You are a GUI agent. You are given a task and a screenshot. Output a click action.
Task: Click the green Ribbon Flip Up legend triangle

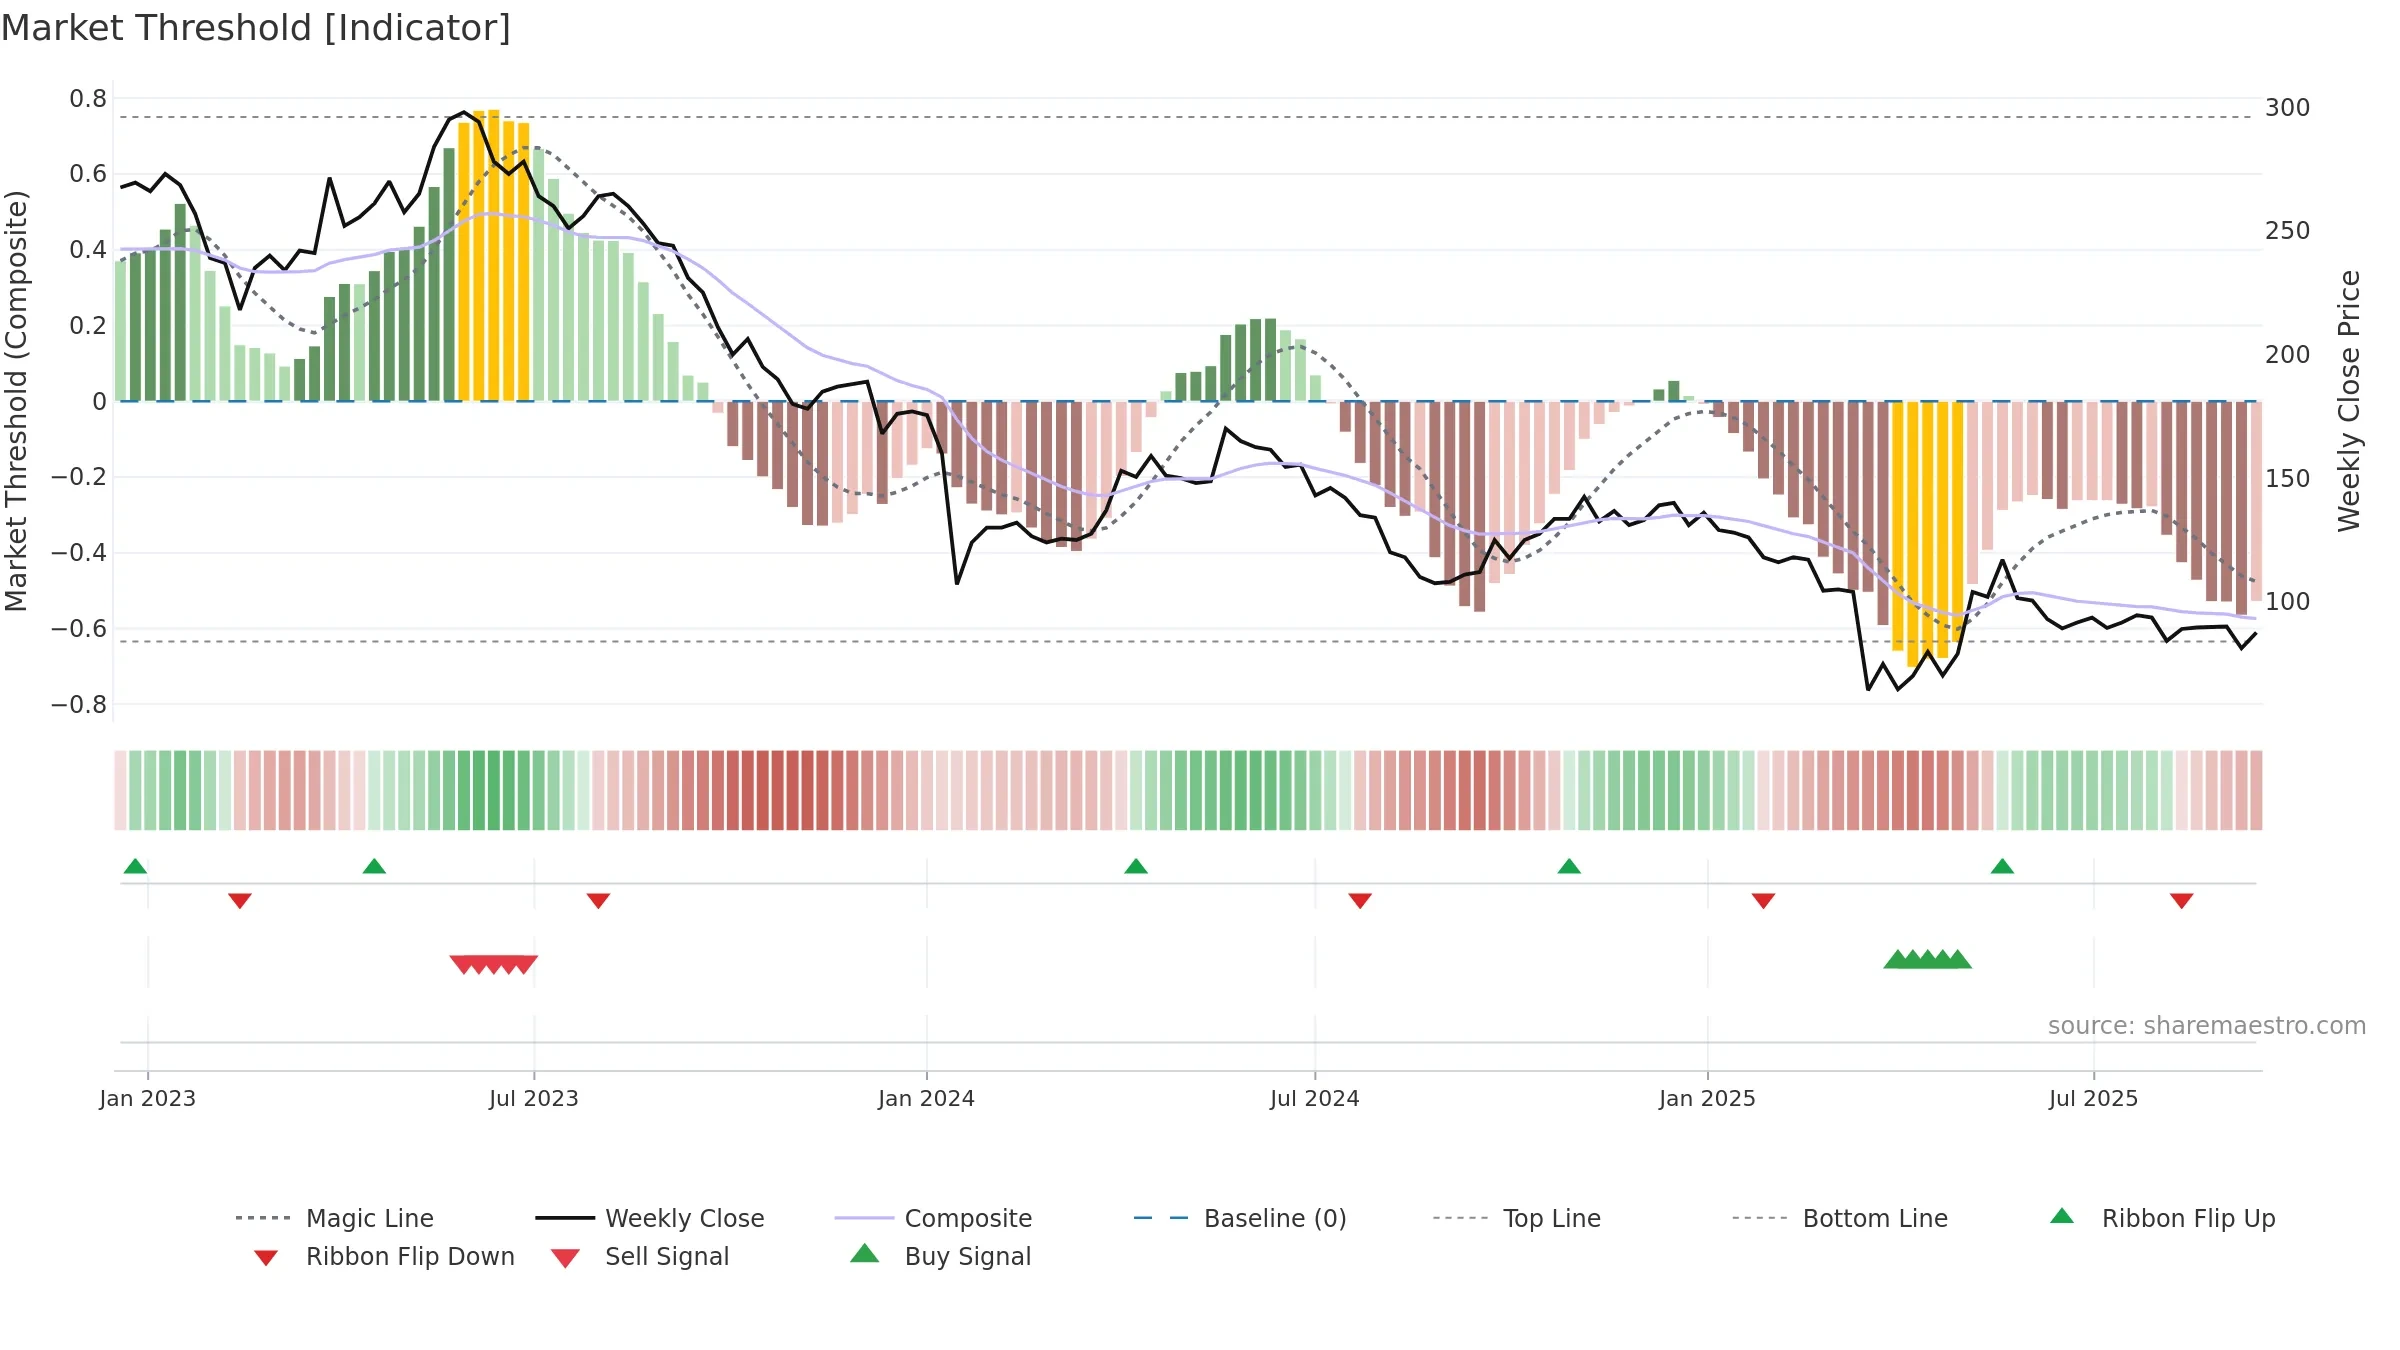[x=2062, y=1216]
